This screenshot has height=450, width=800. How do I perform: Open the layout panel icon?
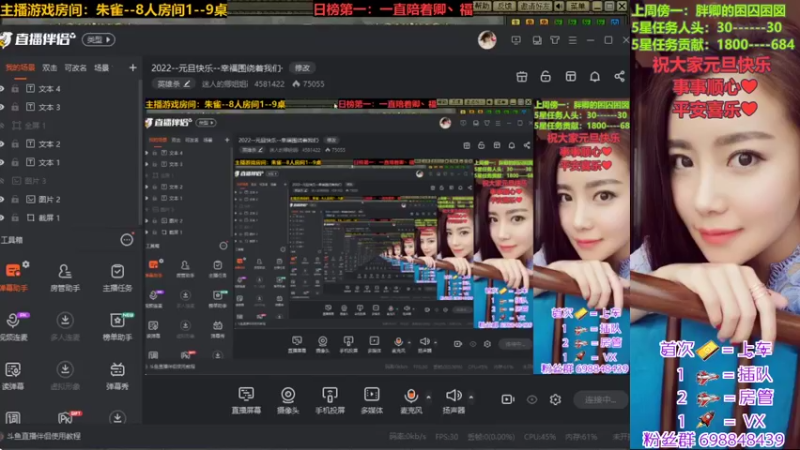(570, 77)
